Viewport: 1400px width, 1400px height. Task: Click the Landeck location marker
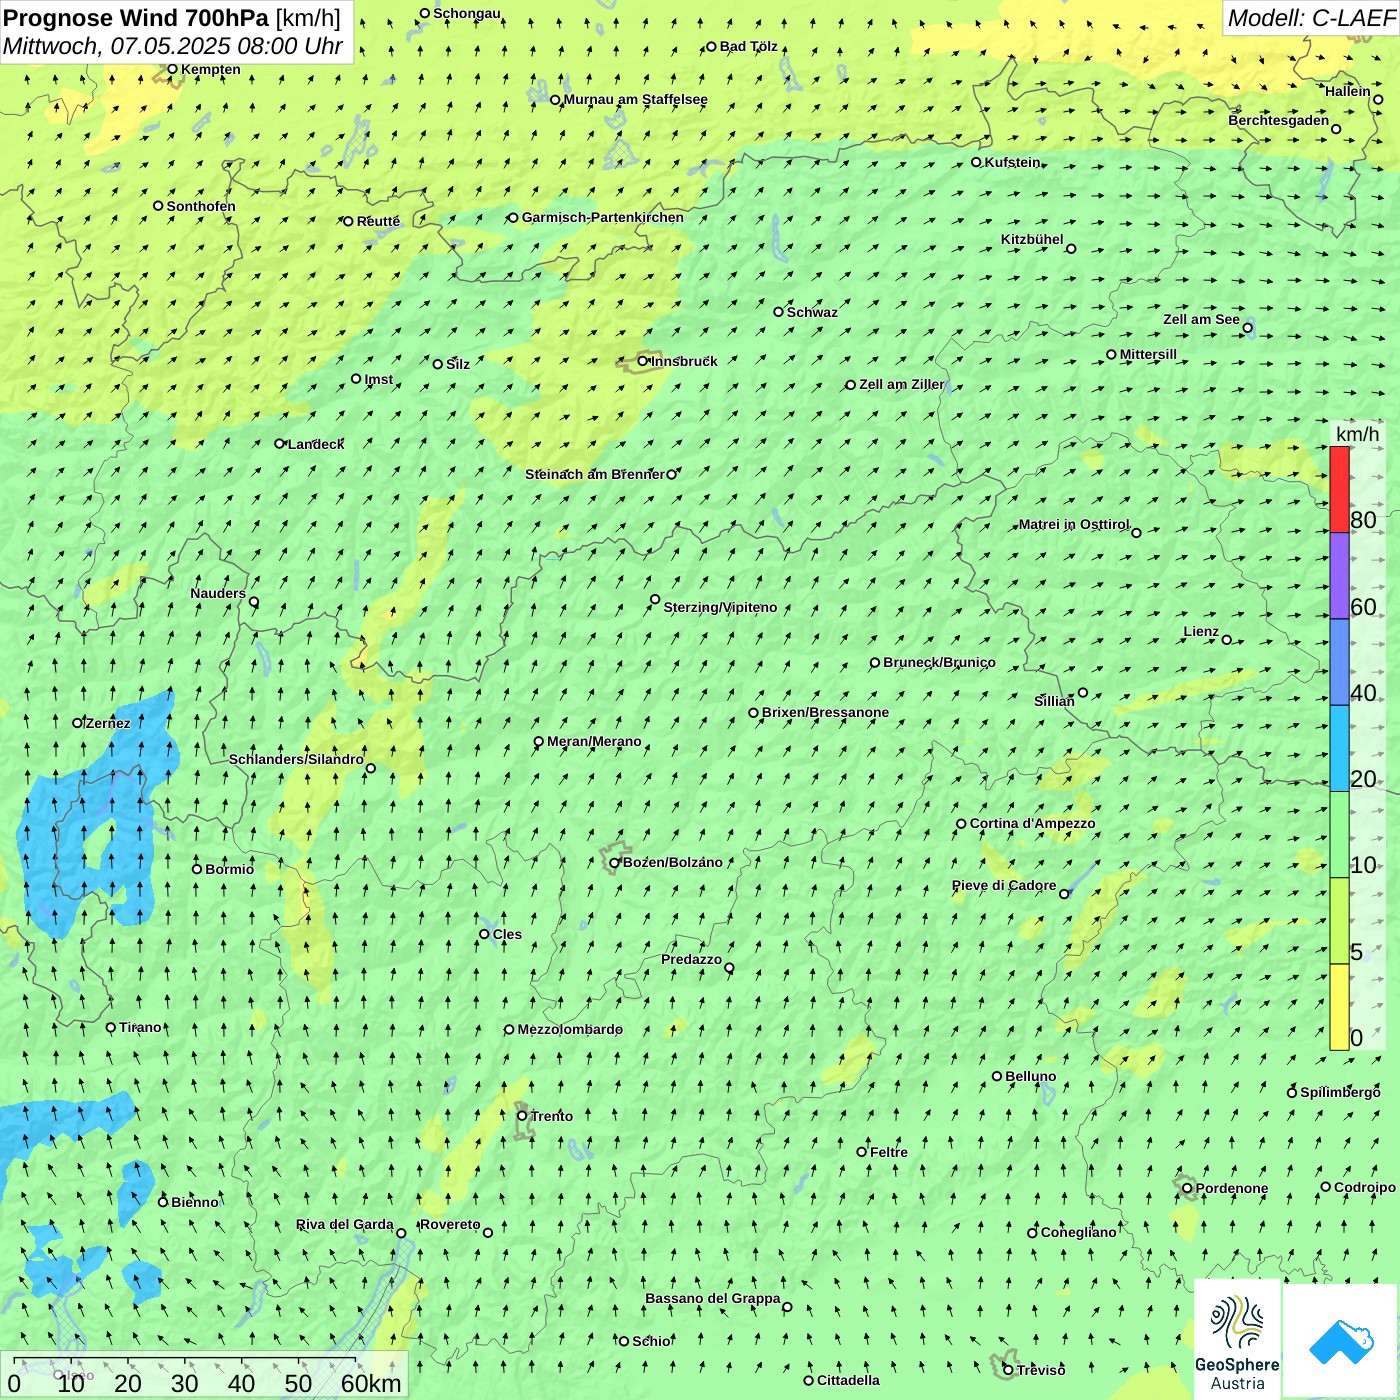tap(280, 444)
